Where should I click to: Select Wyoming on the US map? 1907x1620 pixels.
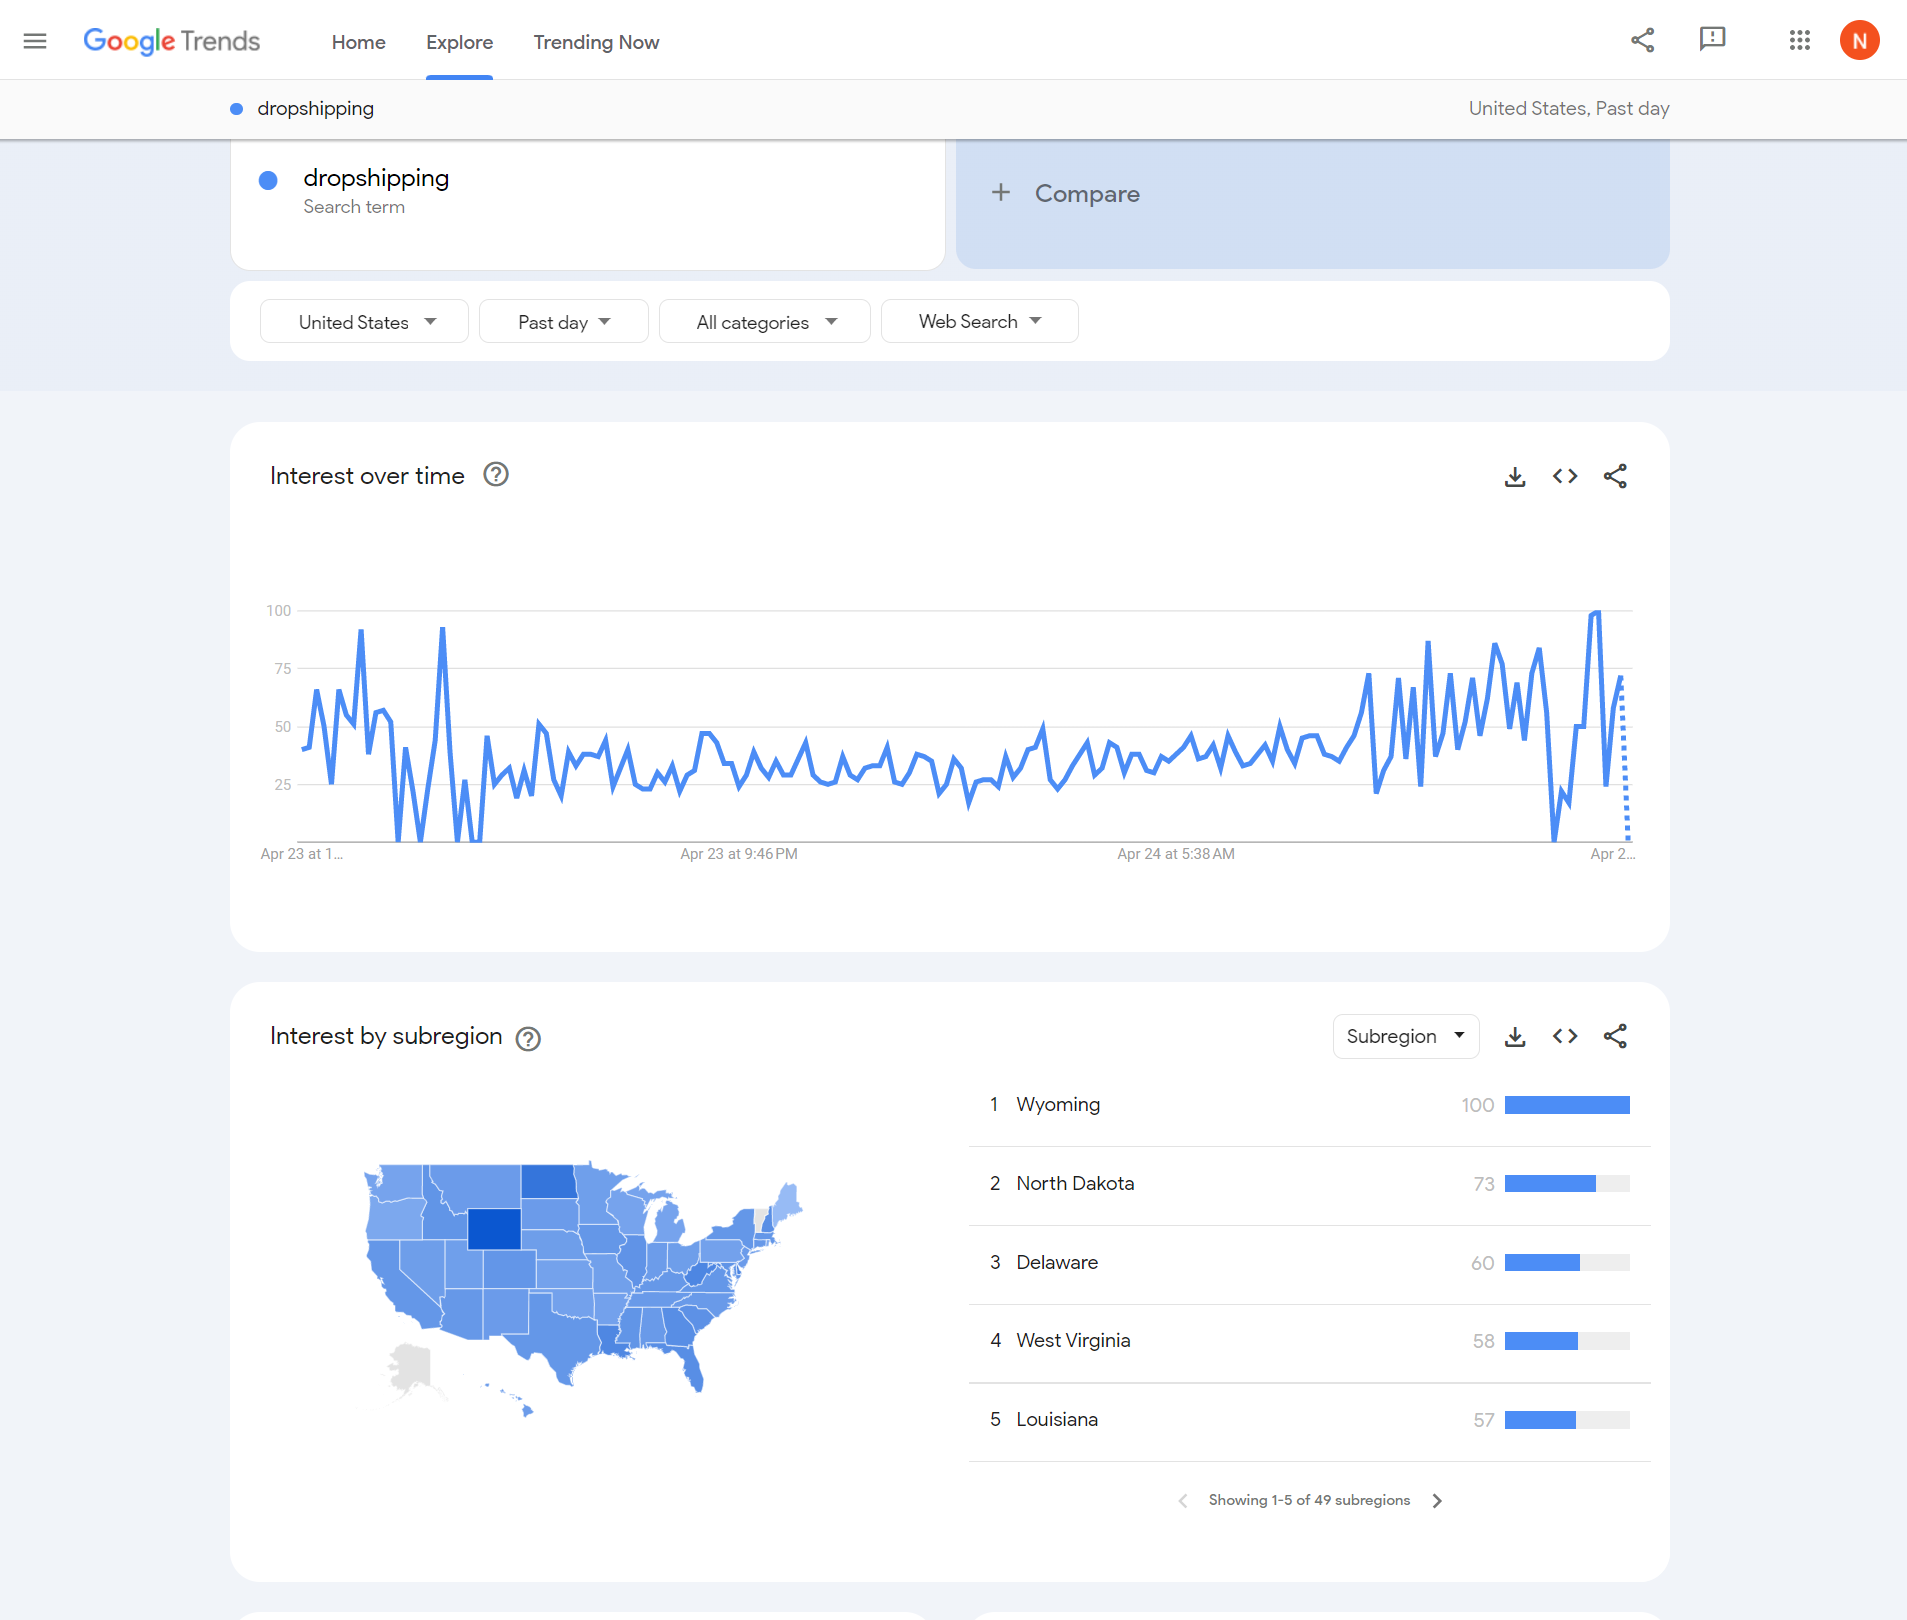[x=494, y=1229]
